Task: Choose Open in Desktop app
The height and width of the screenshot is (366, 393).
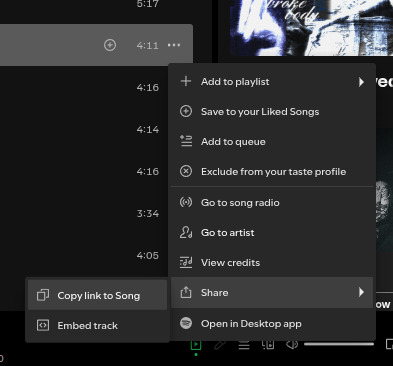Action: [x=272, y=324]
